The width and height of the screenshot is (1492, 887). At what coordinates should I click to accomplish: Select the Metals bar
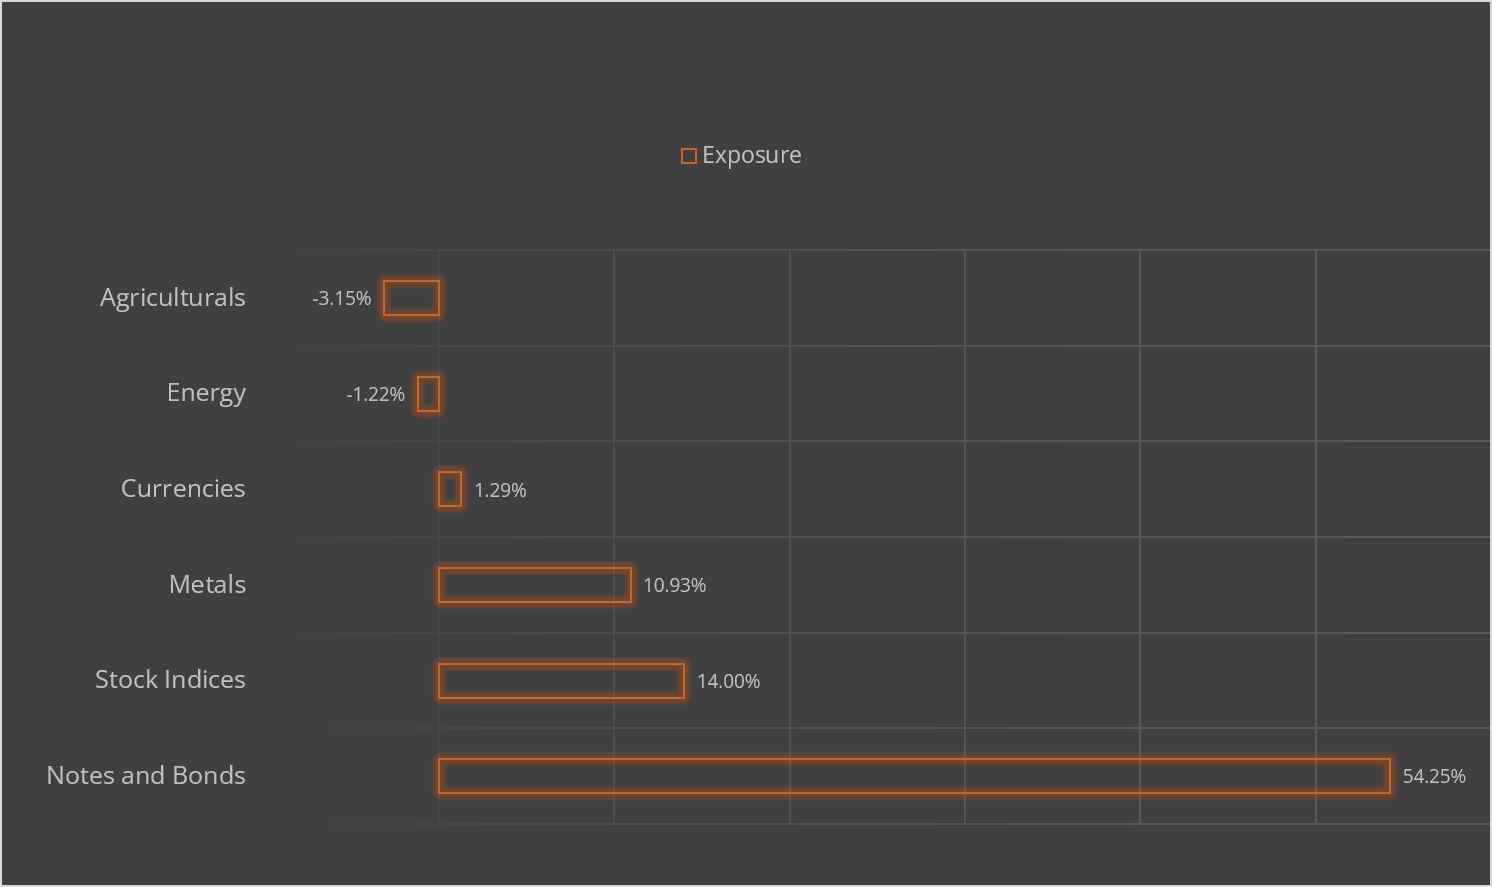point(535,585)
